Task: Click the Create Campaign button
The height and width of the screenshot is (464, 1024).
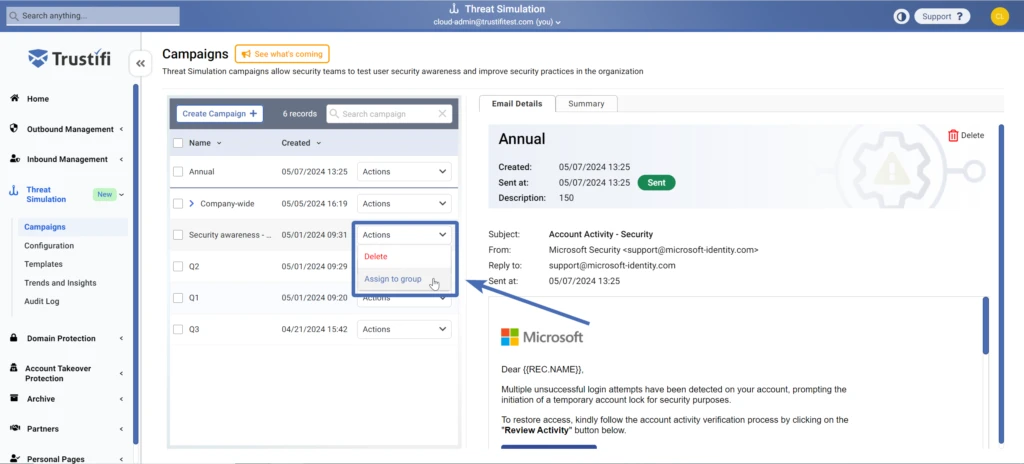Action: coord(219,114)
